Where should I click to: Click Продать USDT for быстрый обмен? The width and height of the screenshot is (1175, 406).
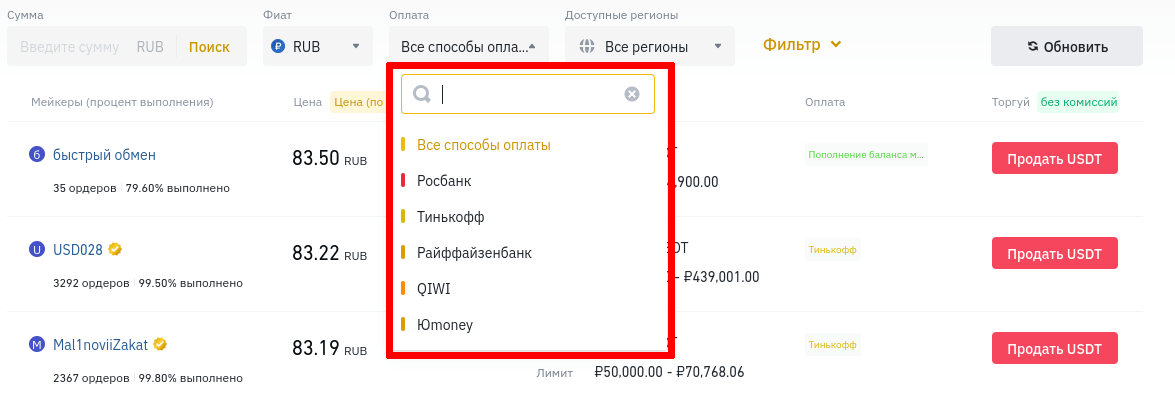[x=1054, y=158]
